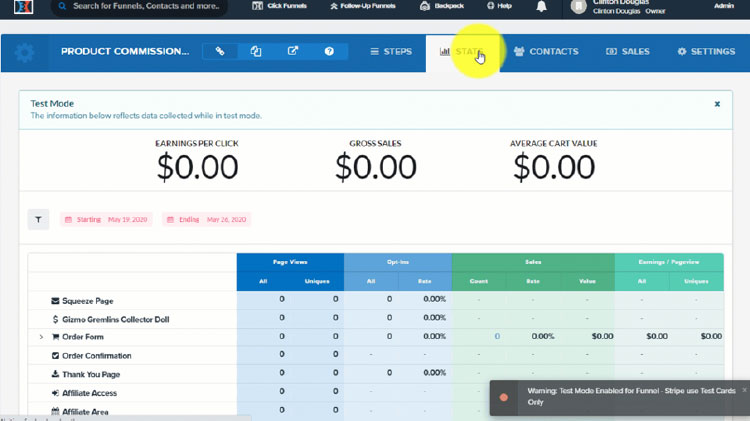Click the funnel URL link icon
The image size is (750, 421).
pyautogui.click(x=220, y=51)
